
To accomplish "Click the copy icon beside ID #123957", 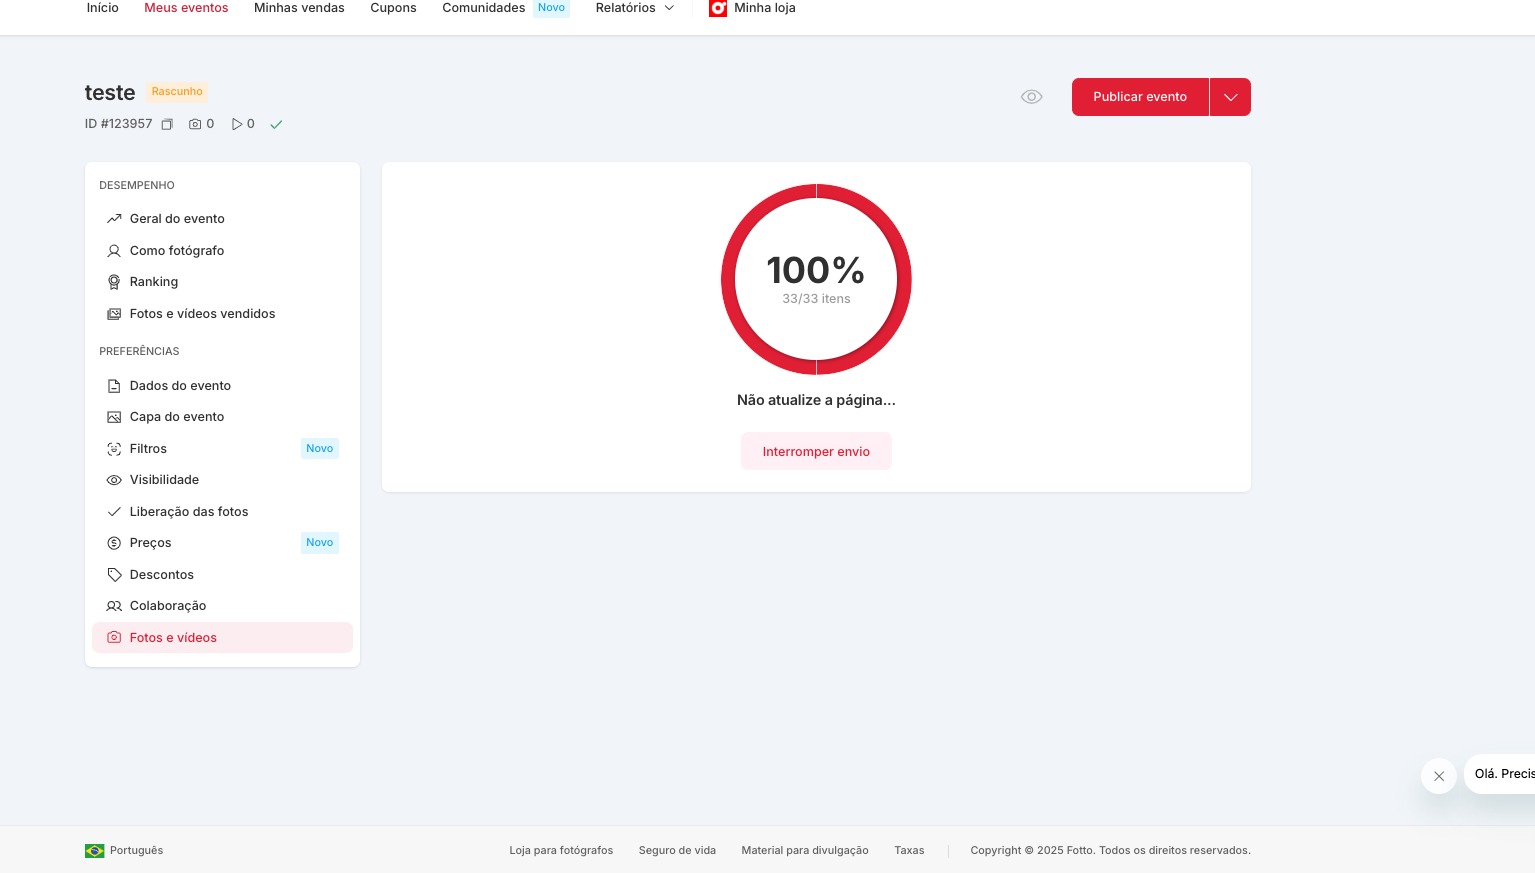I will pyautogui.click(x=167, y=125).
